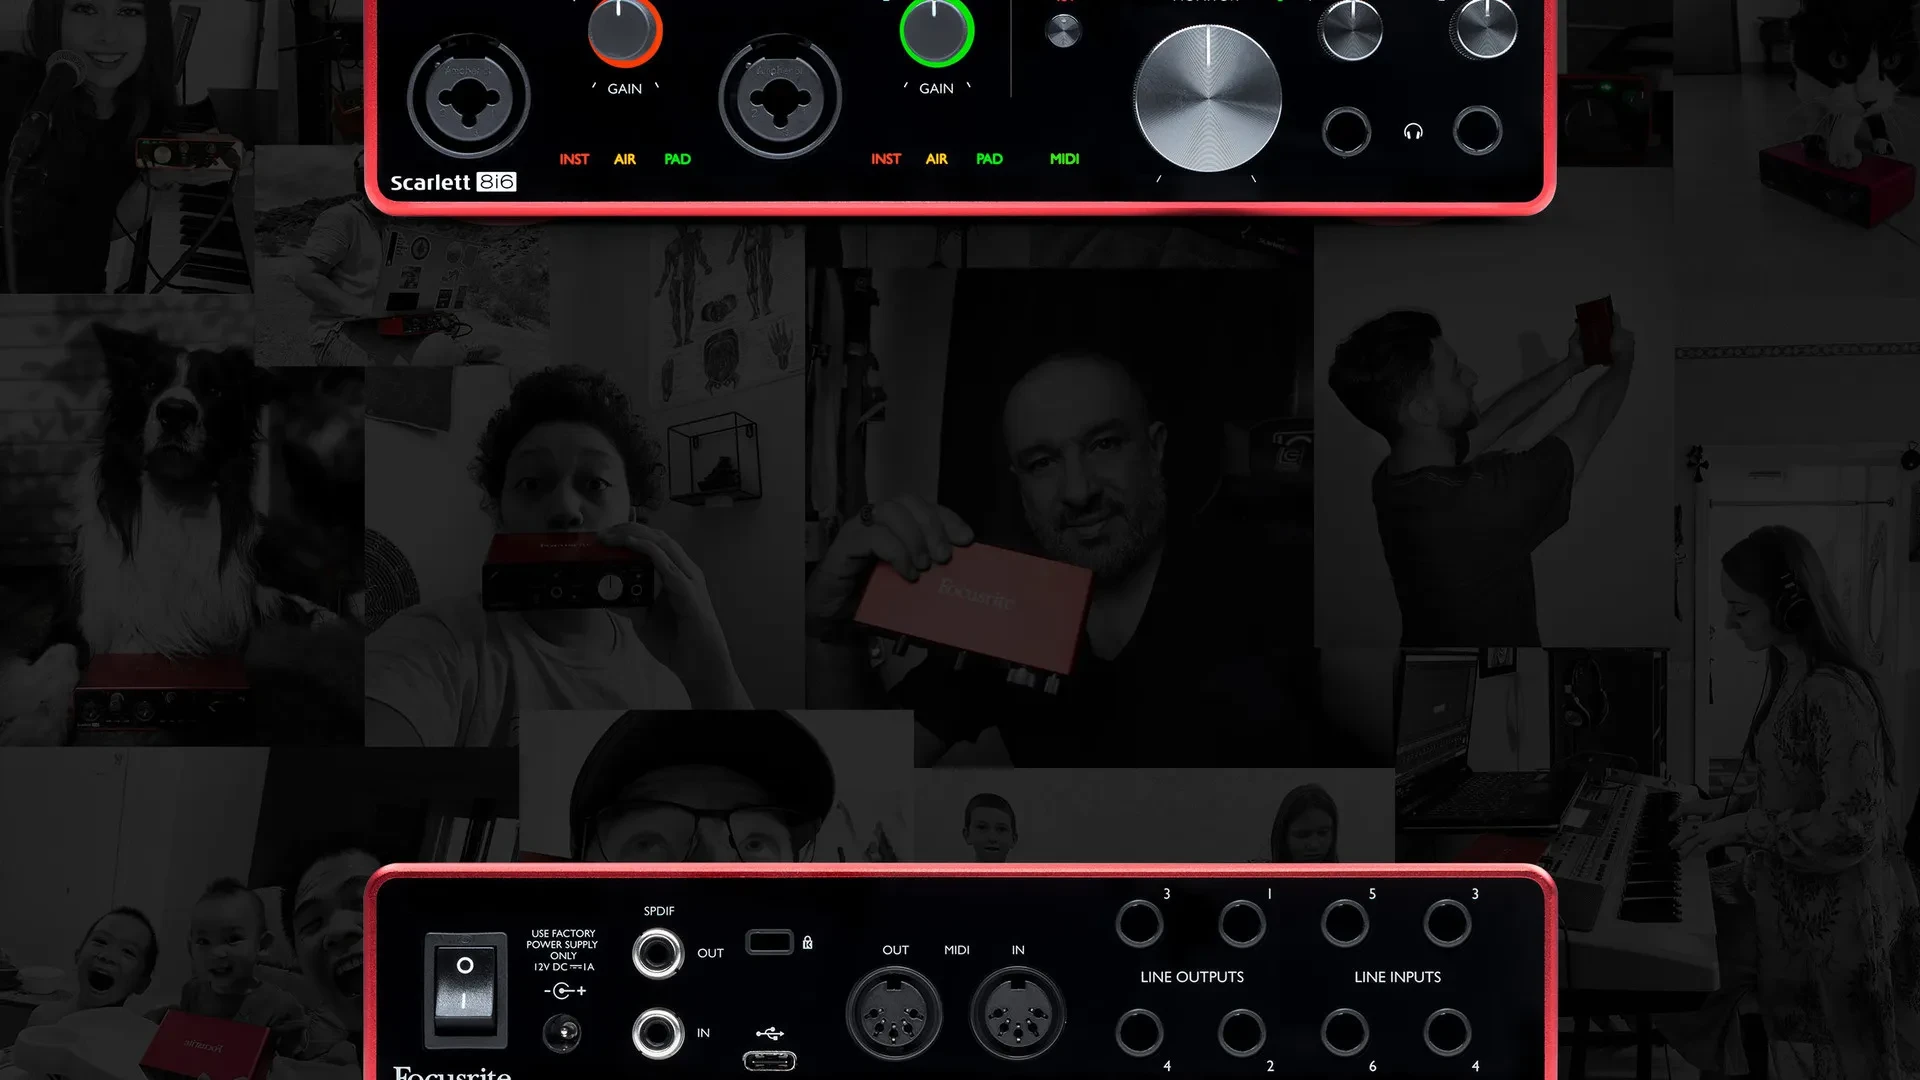The height and width of the screenshot is (1080, 1920).
Task: Click the 'LINE OUTPUTS' label
Action: click(1192, 977)
